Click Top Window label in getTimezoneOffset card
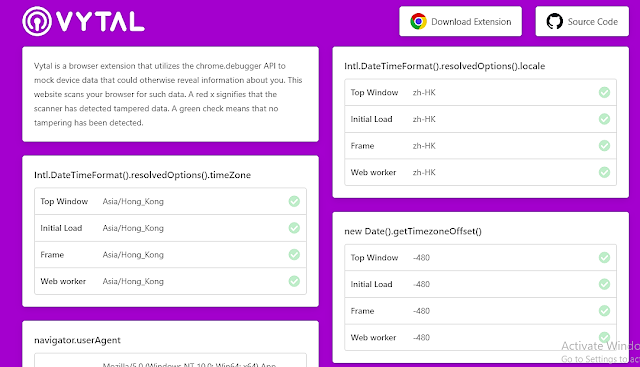Image resolution: width=640 pixels, height=367 pixels. 374,258
